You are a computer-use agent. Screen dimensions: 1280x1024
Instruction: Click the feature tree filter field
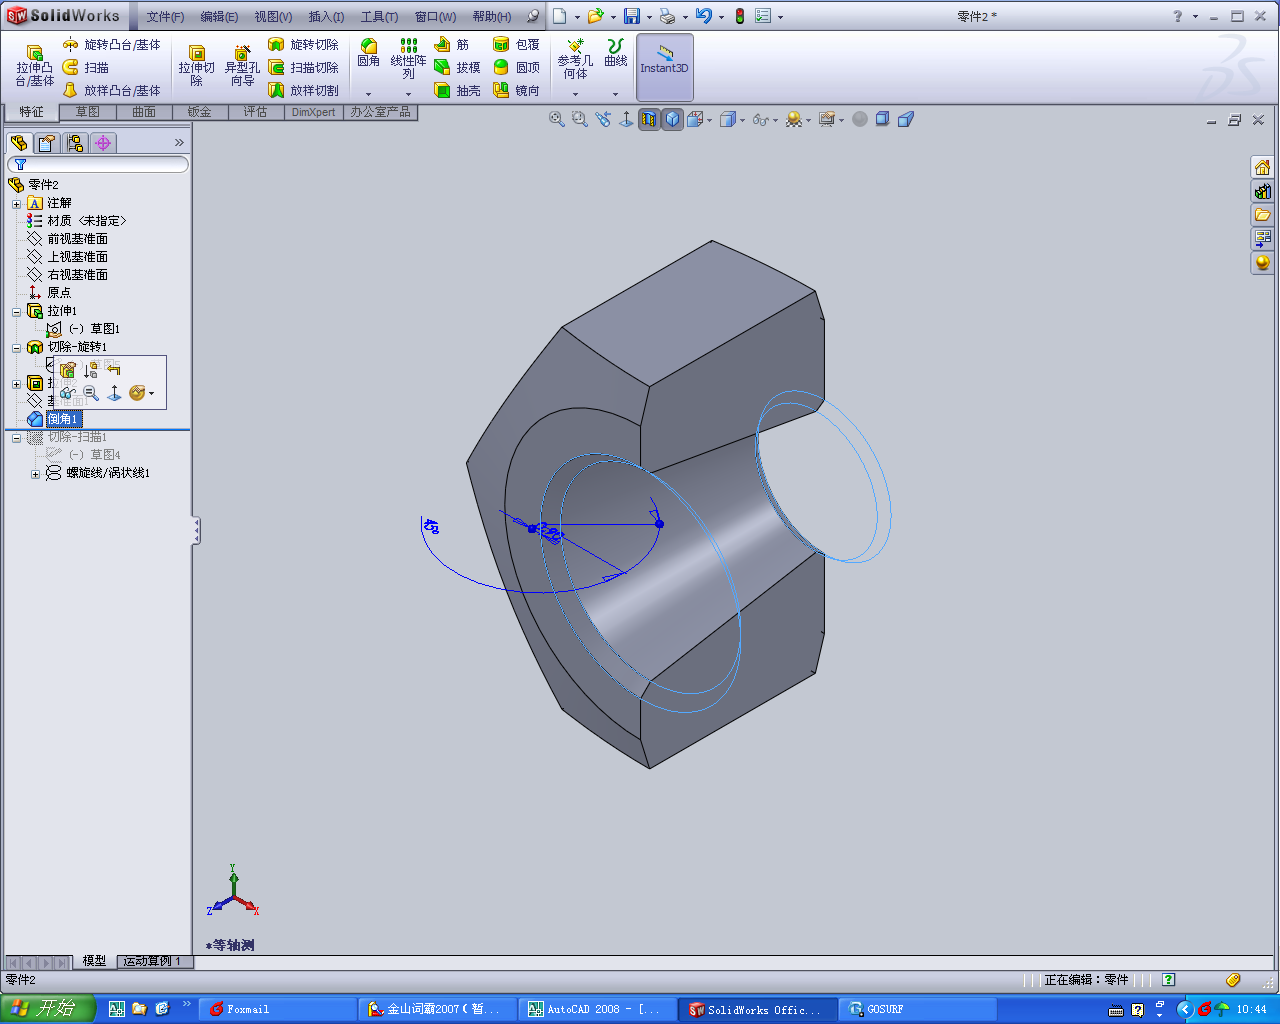pyautogui.click(x=98, y=164)
